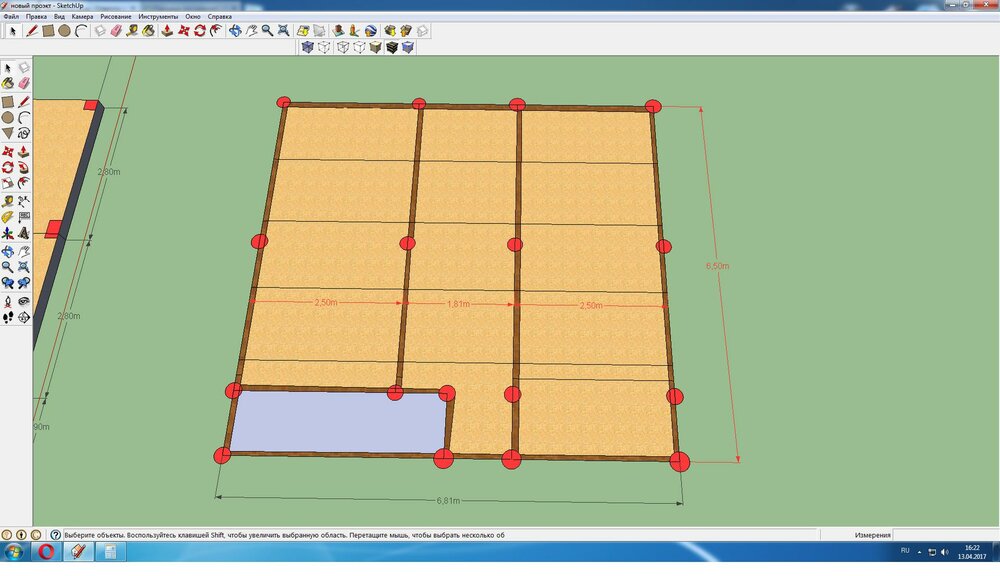
Task: Activate the Walk tool footprints icon
Action: (8, 317)
